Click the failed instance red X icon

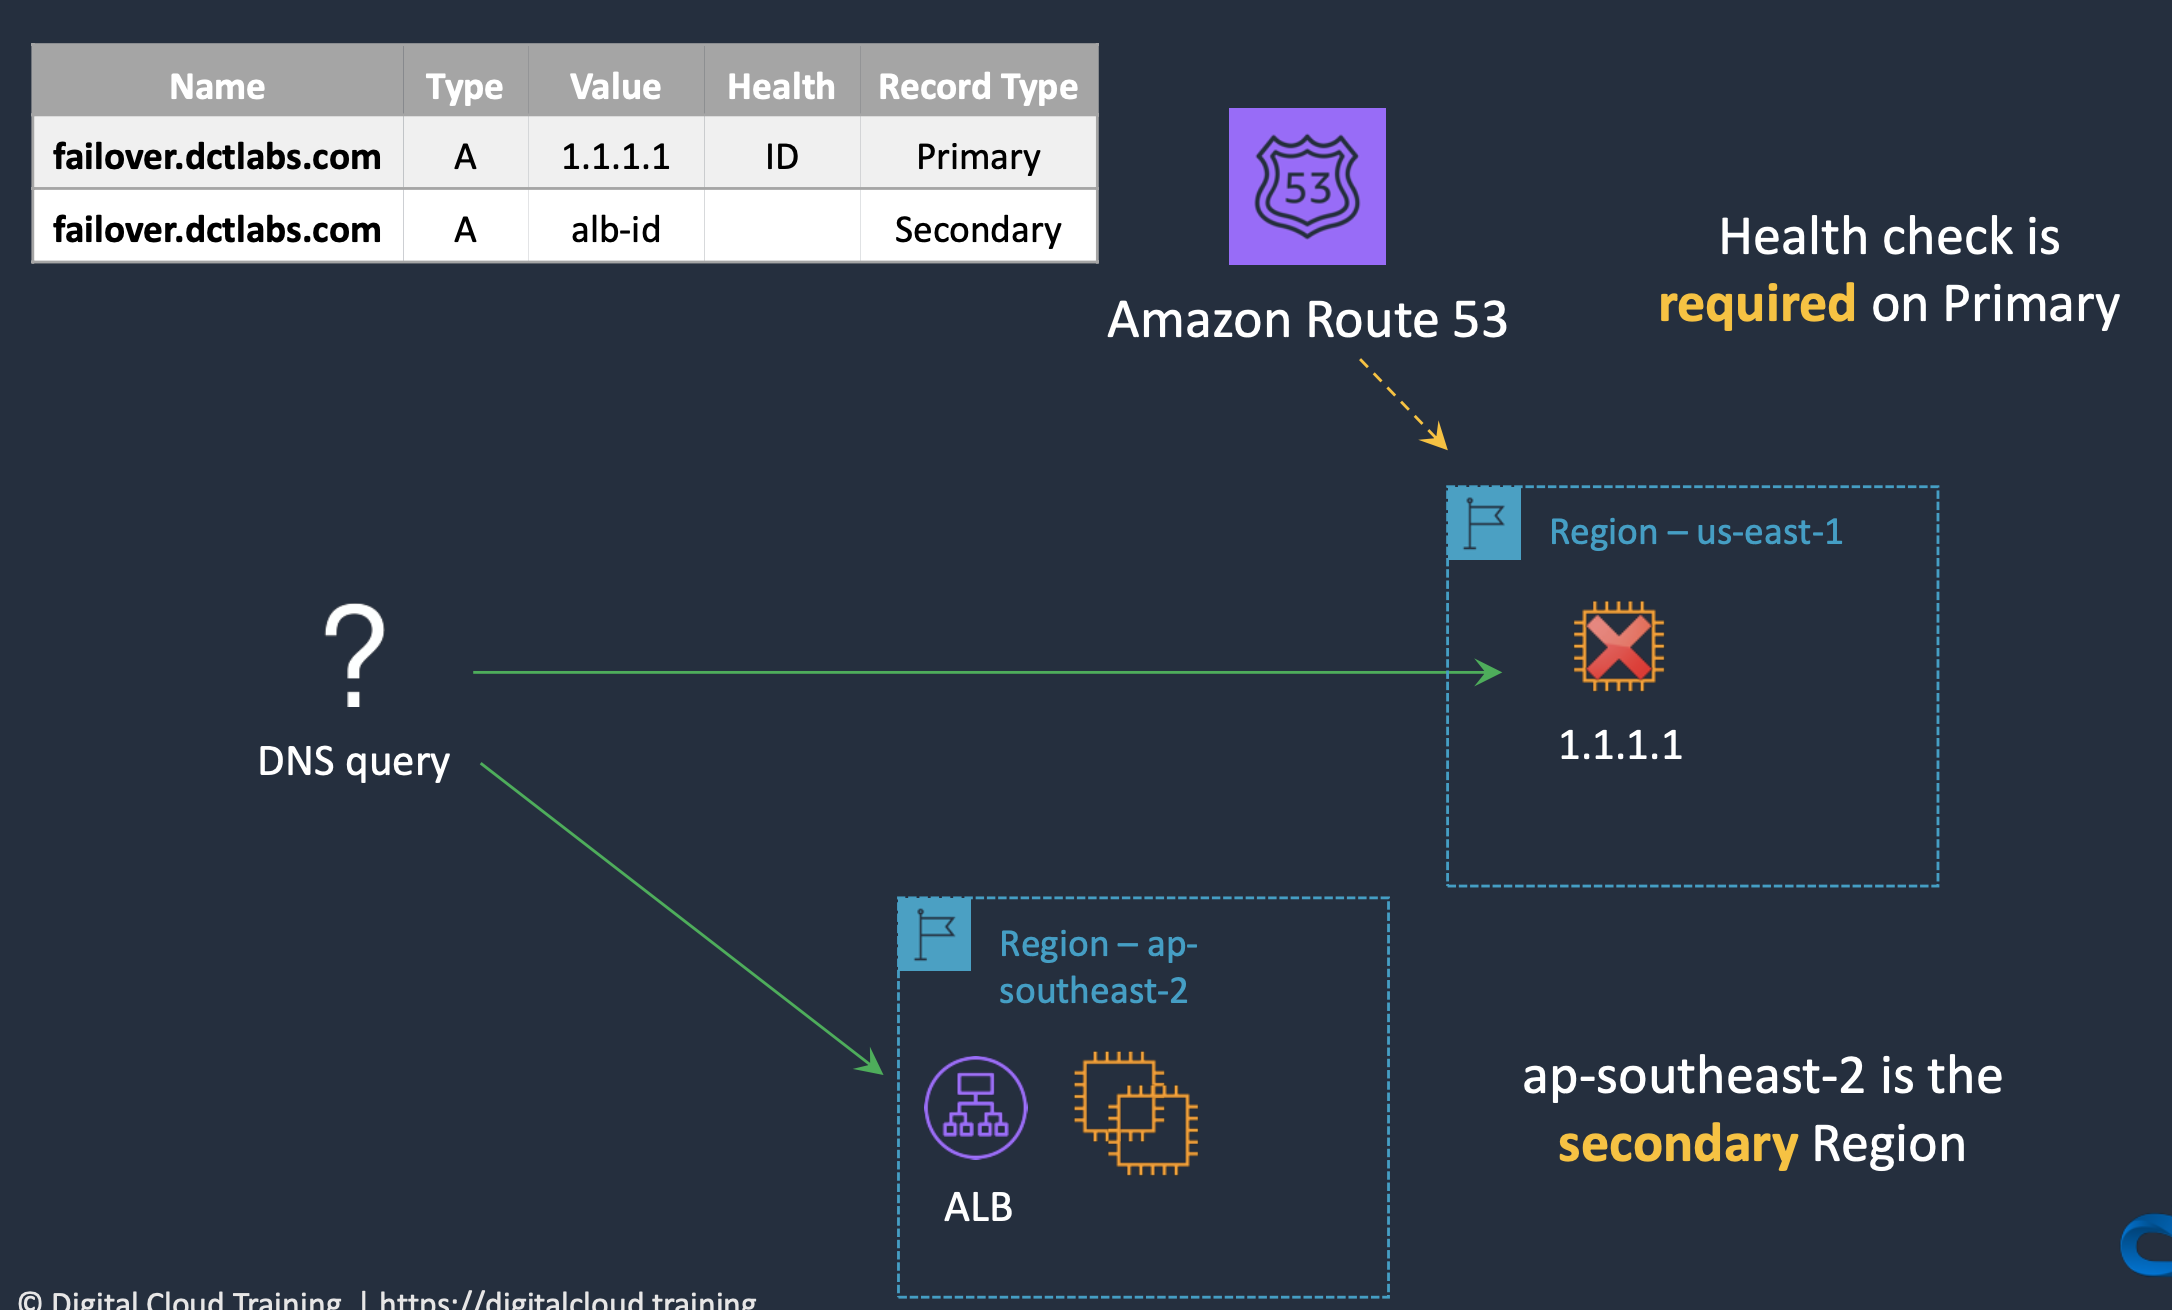[1618, 646]
